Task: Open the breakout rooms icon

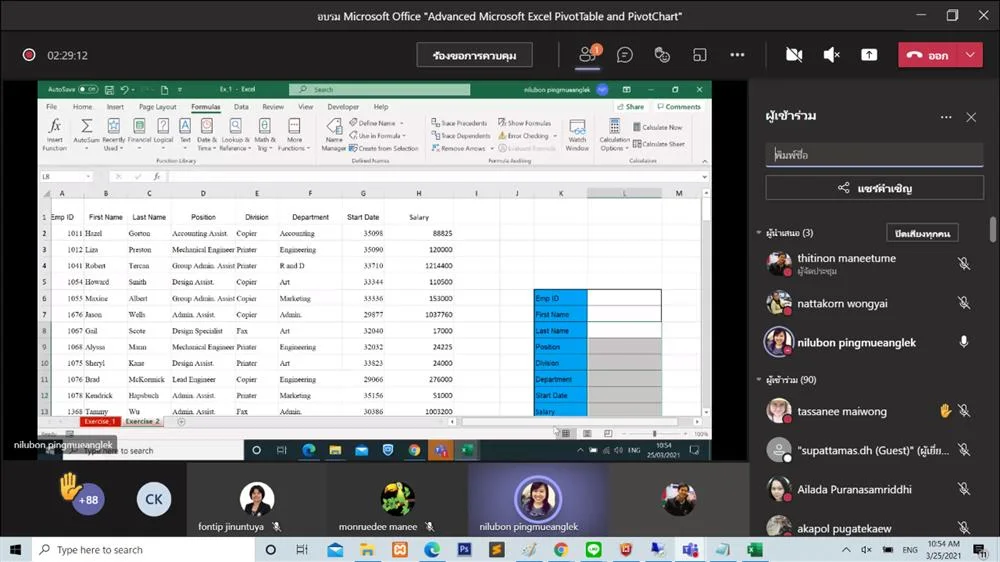Action: point(700,55)
